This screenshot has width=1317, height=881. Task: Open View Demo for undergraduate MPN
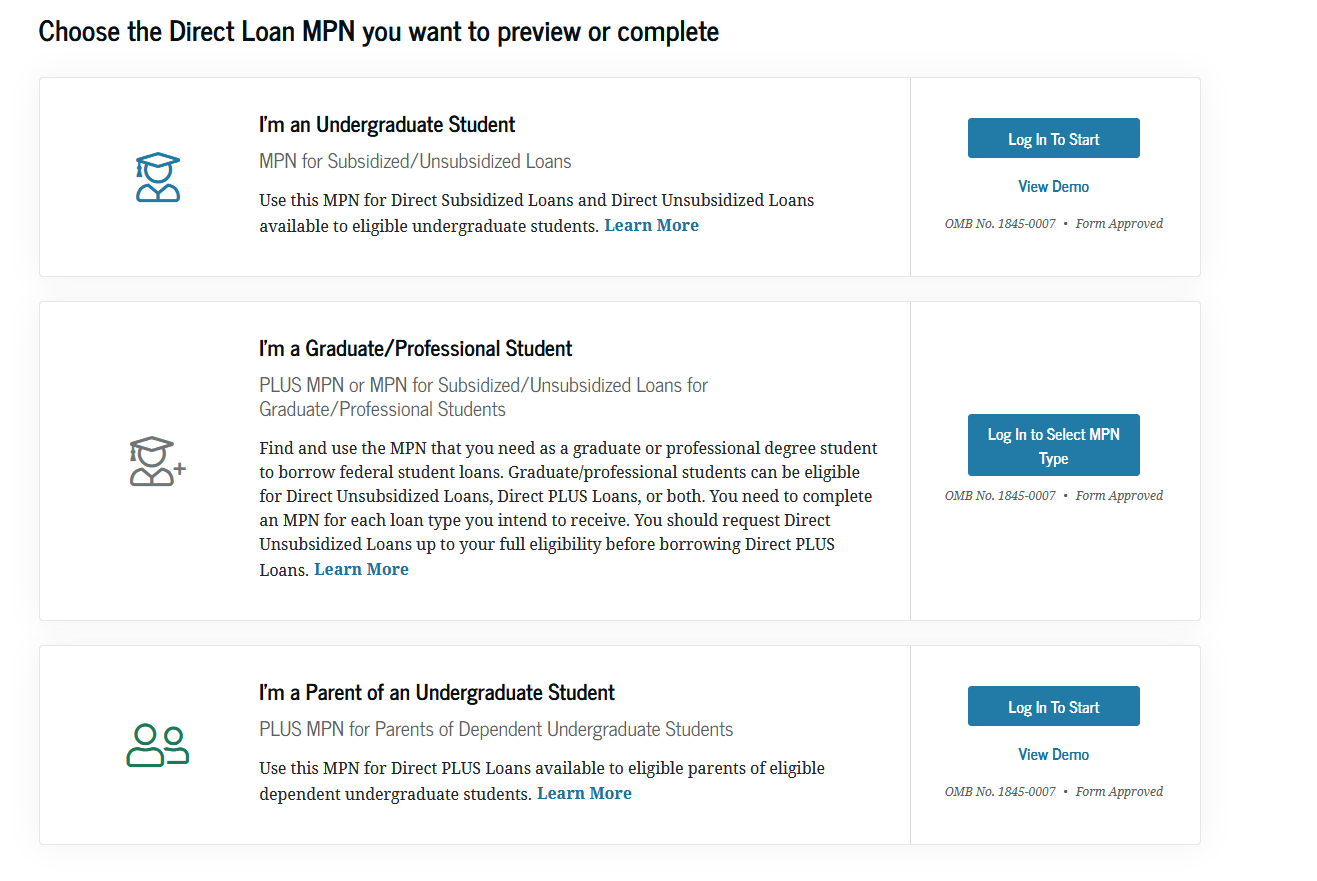(1053, 186)
